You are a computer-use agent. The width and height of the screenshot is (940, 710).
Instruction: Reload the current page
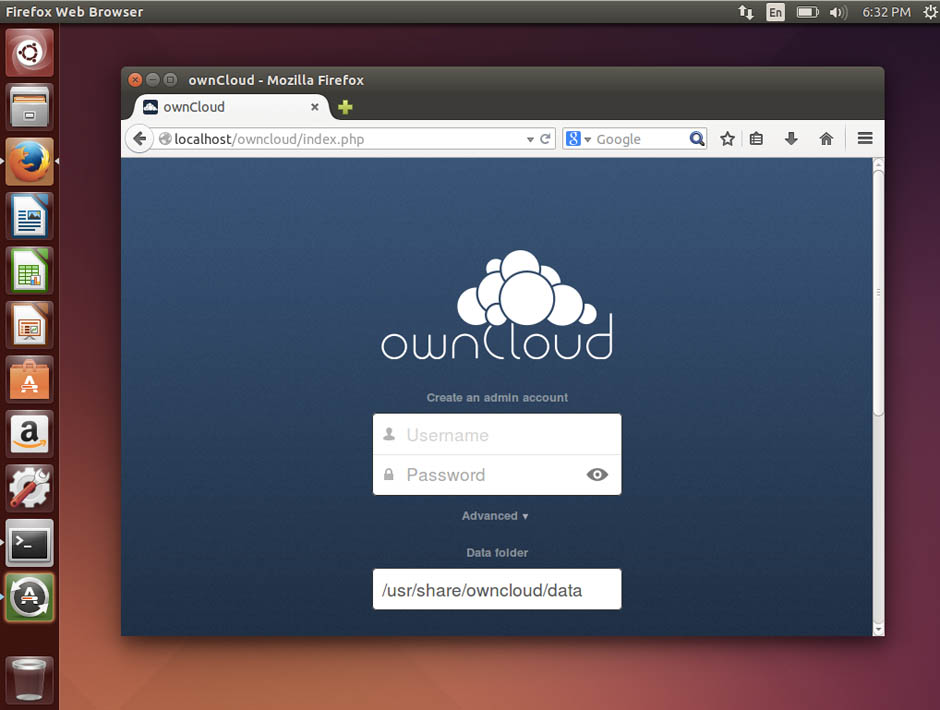pos(545,139)
